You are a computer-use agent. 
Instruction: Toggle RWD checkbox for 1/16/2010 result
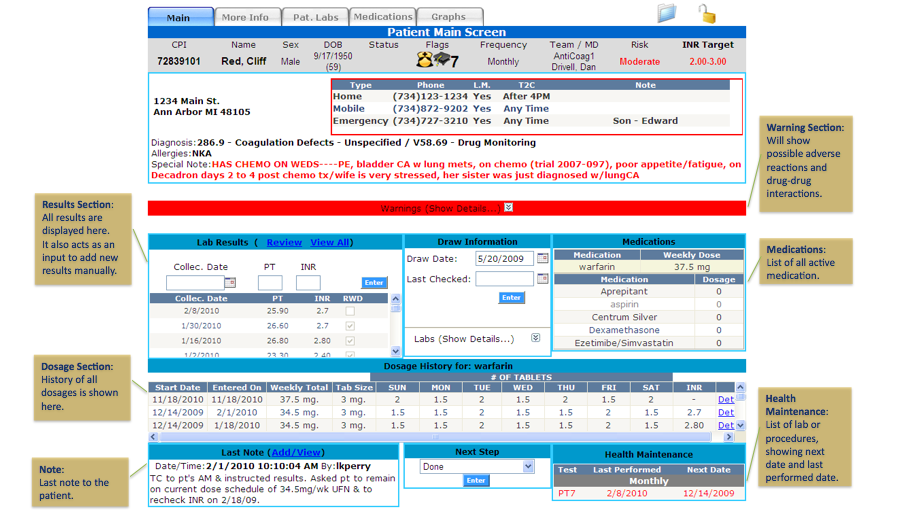350,341
